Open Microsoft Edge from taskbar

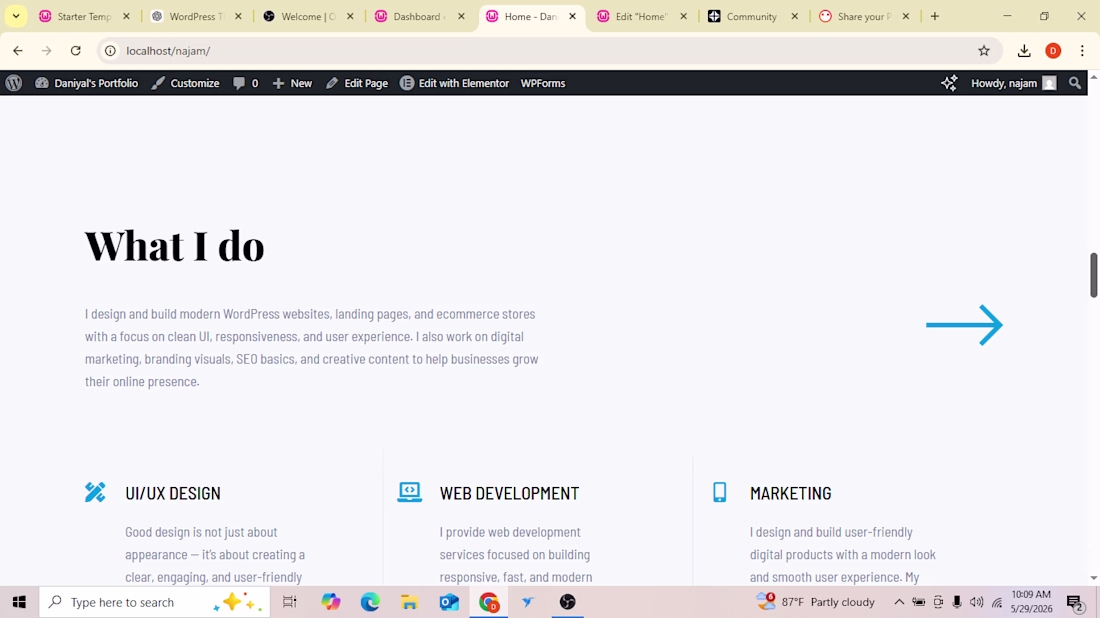(x=370, y=602)
